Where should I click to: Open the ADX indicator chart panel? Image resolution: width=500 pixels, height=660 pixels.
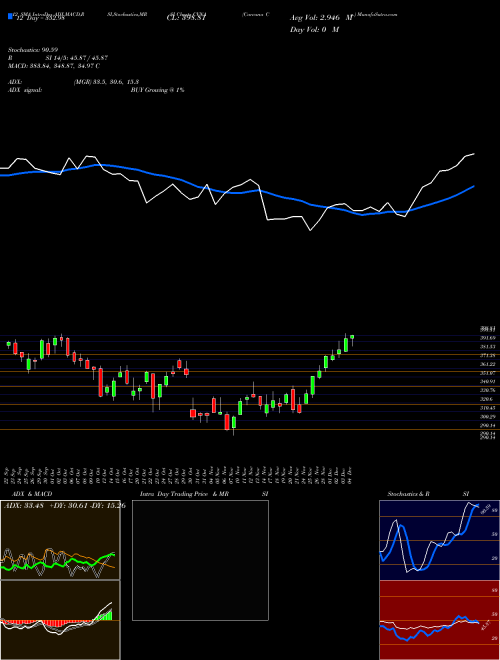[x=60, y=540]
